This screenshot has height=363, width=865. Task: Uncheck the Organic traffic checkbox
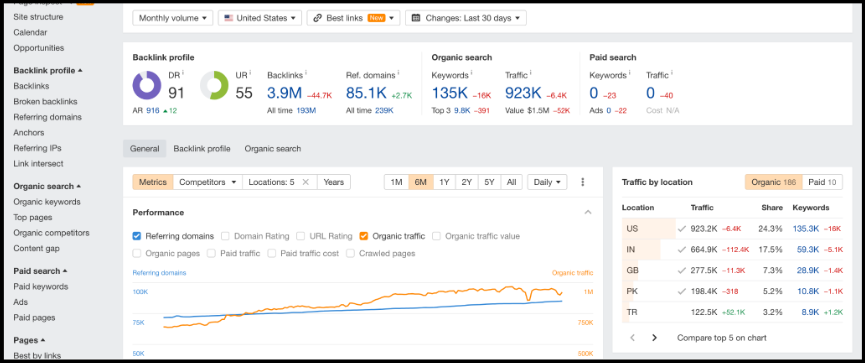pos(364,236)
